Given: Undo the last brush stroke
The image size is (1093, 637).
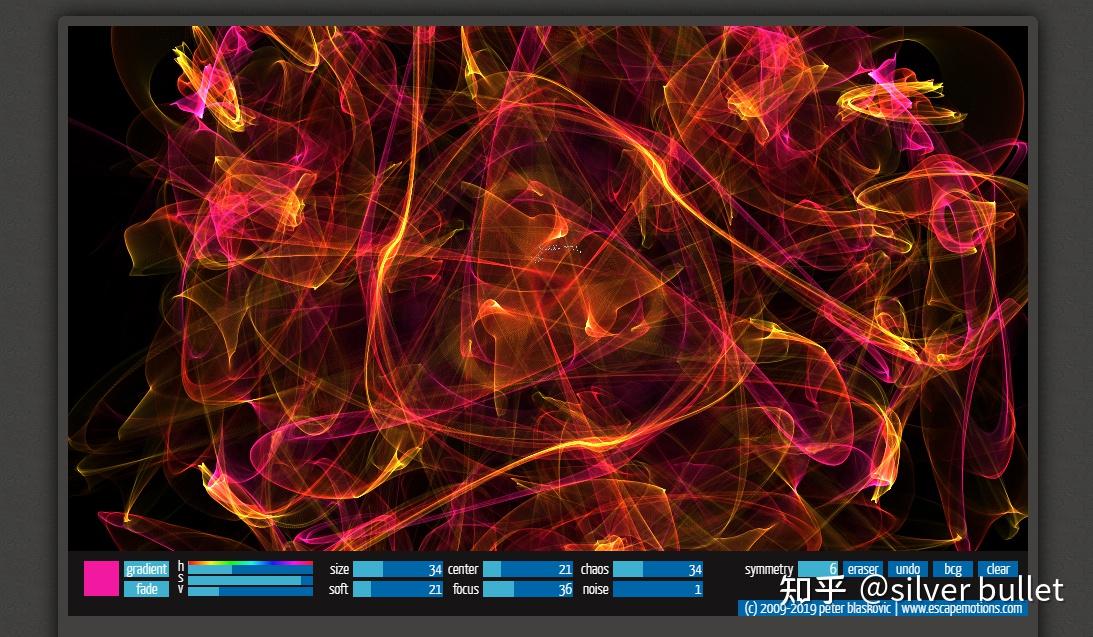Looking at the screenshot, I should point(907,569).
